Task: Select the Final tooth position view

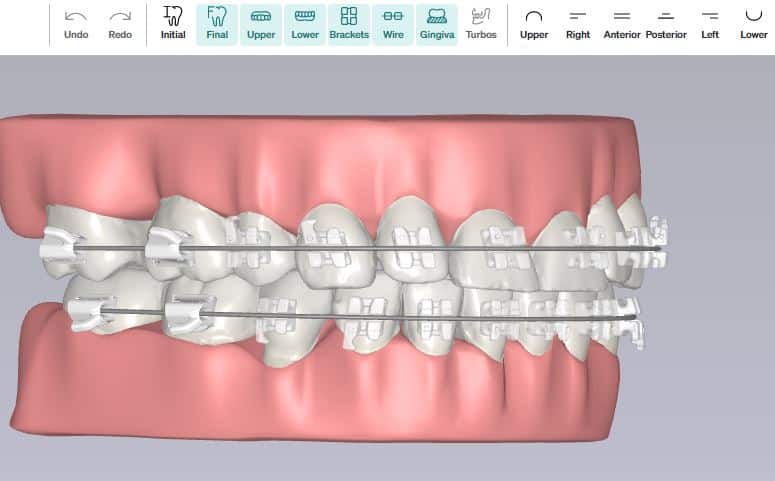Action: [217, 24]
